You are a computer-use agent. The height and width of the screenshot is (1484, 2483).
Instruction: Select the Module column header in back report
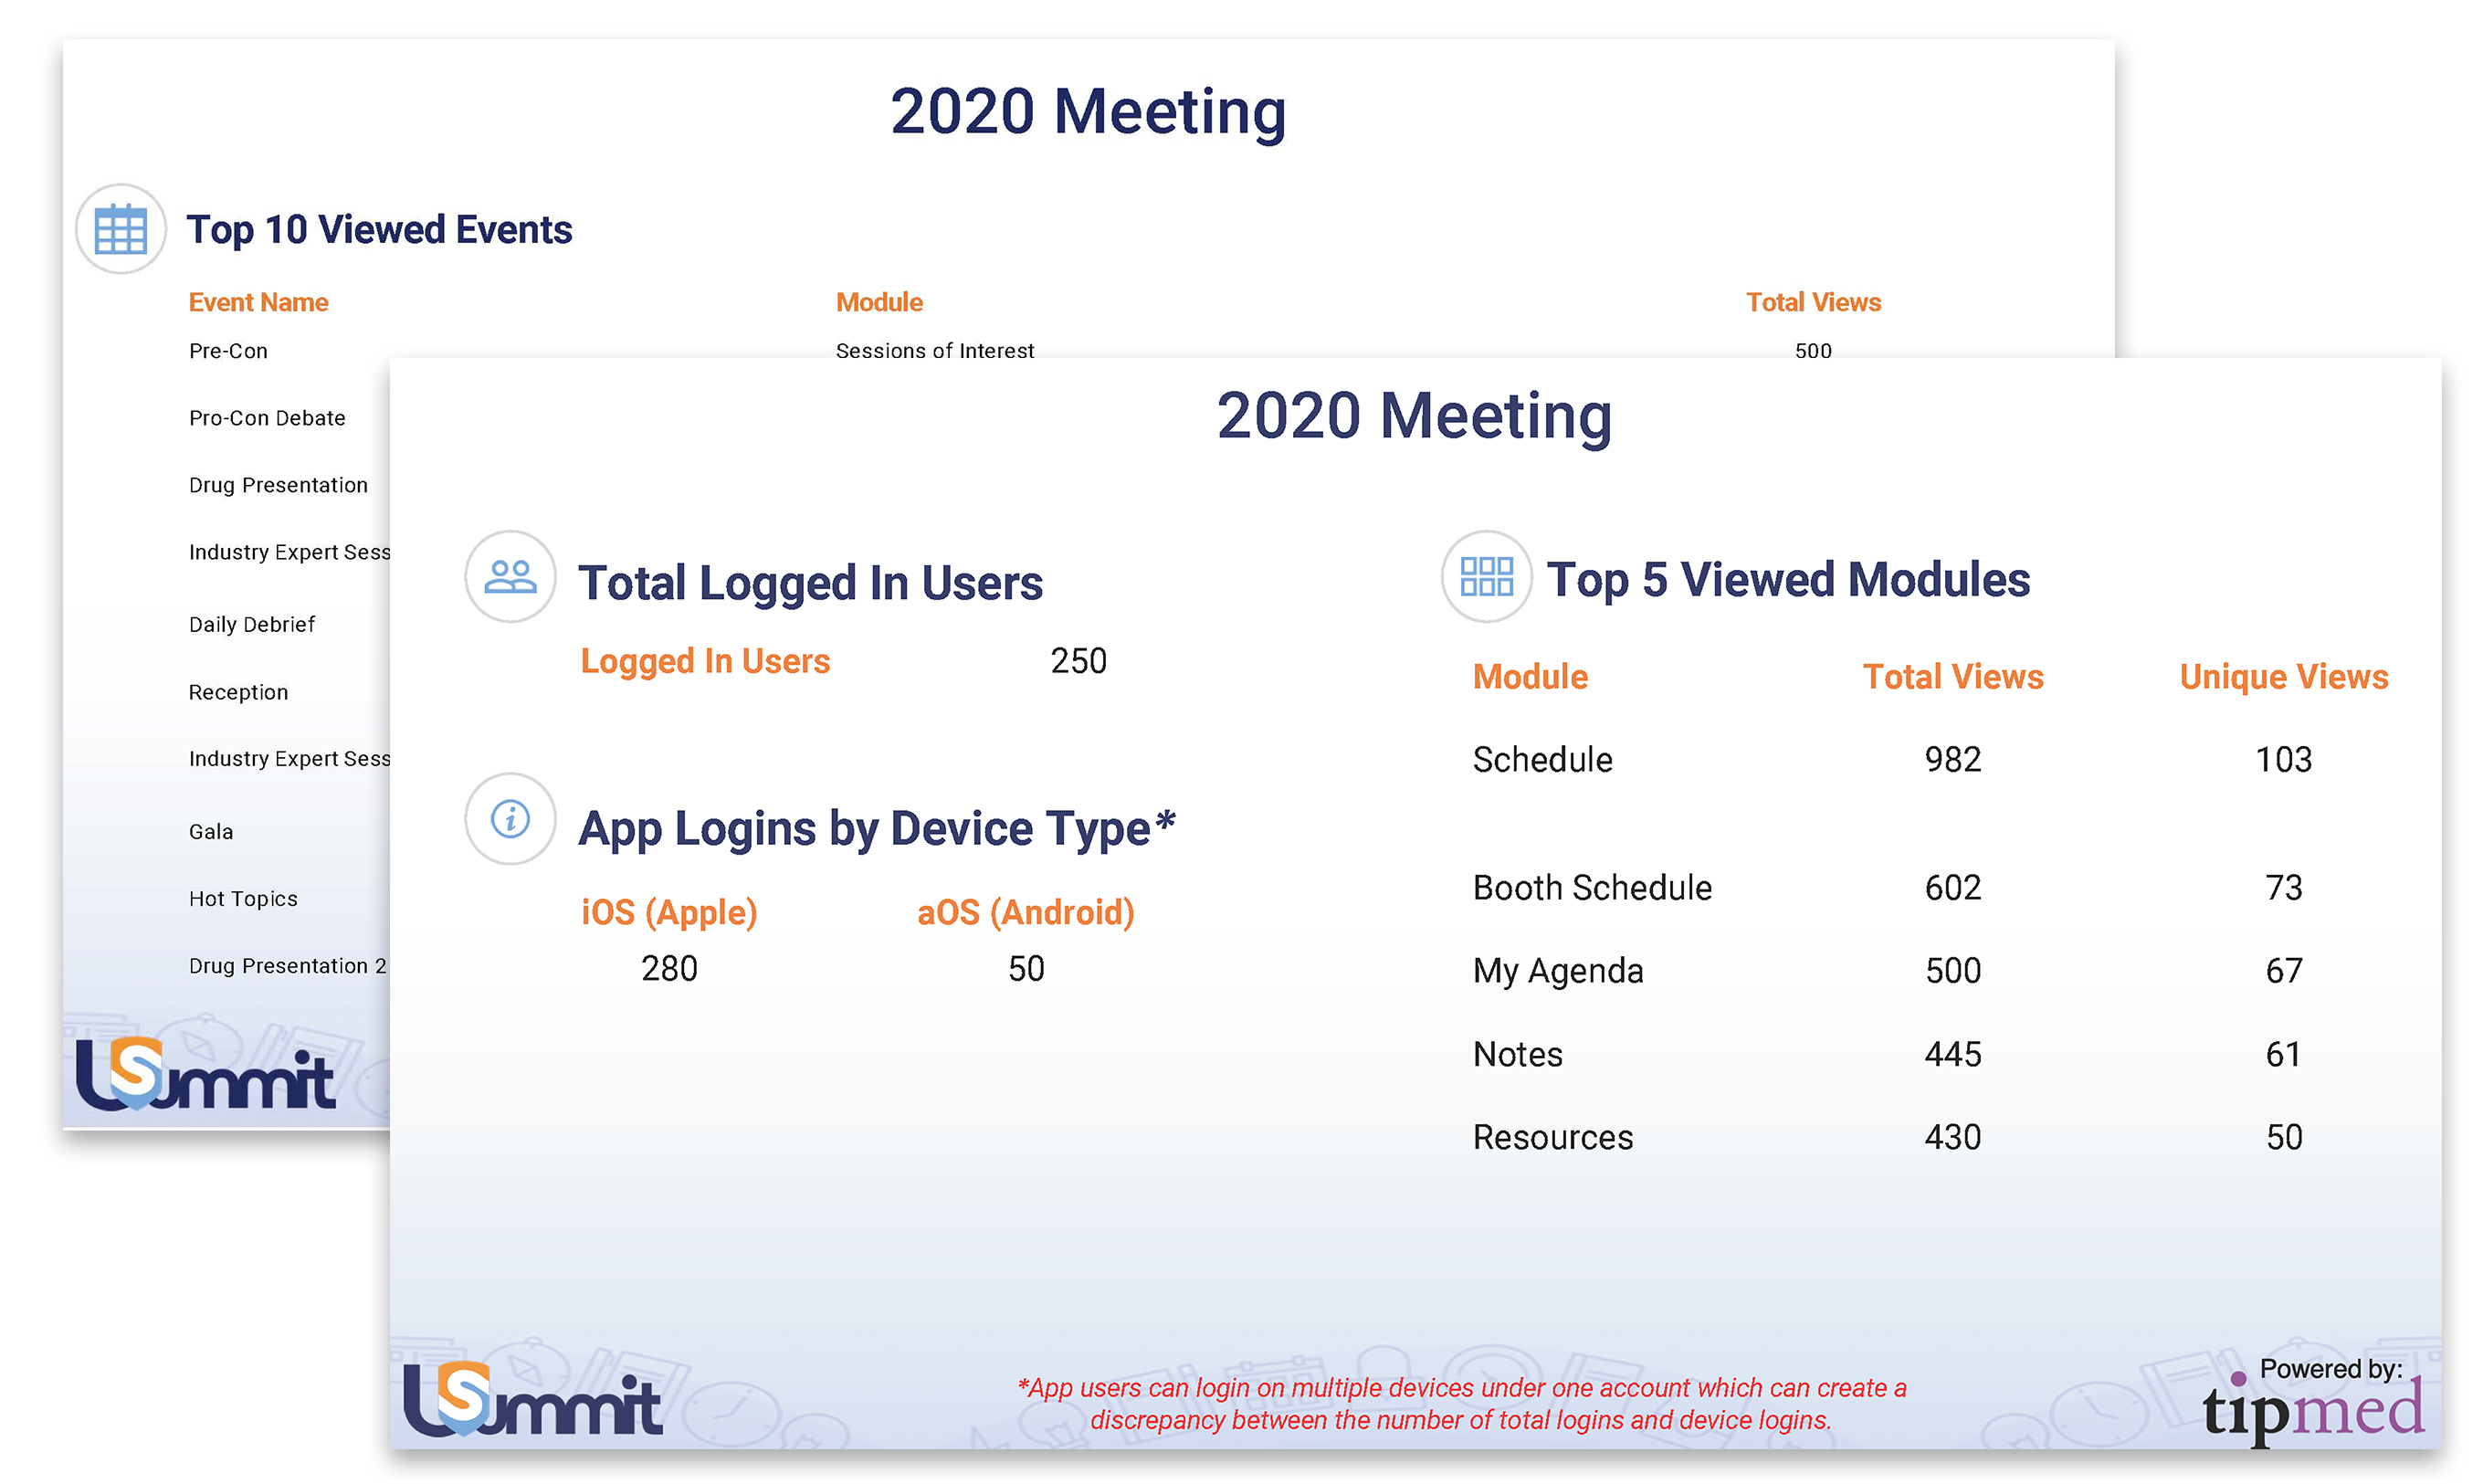(x=879, y=302)
